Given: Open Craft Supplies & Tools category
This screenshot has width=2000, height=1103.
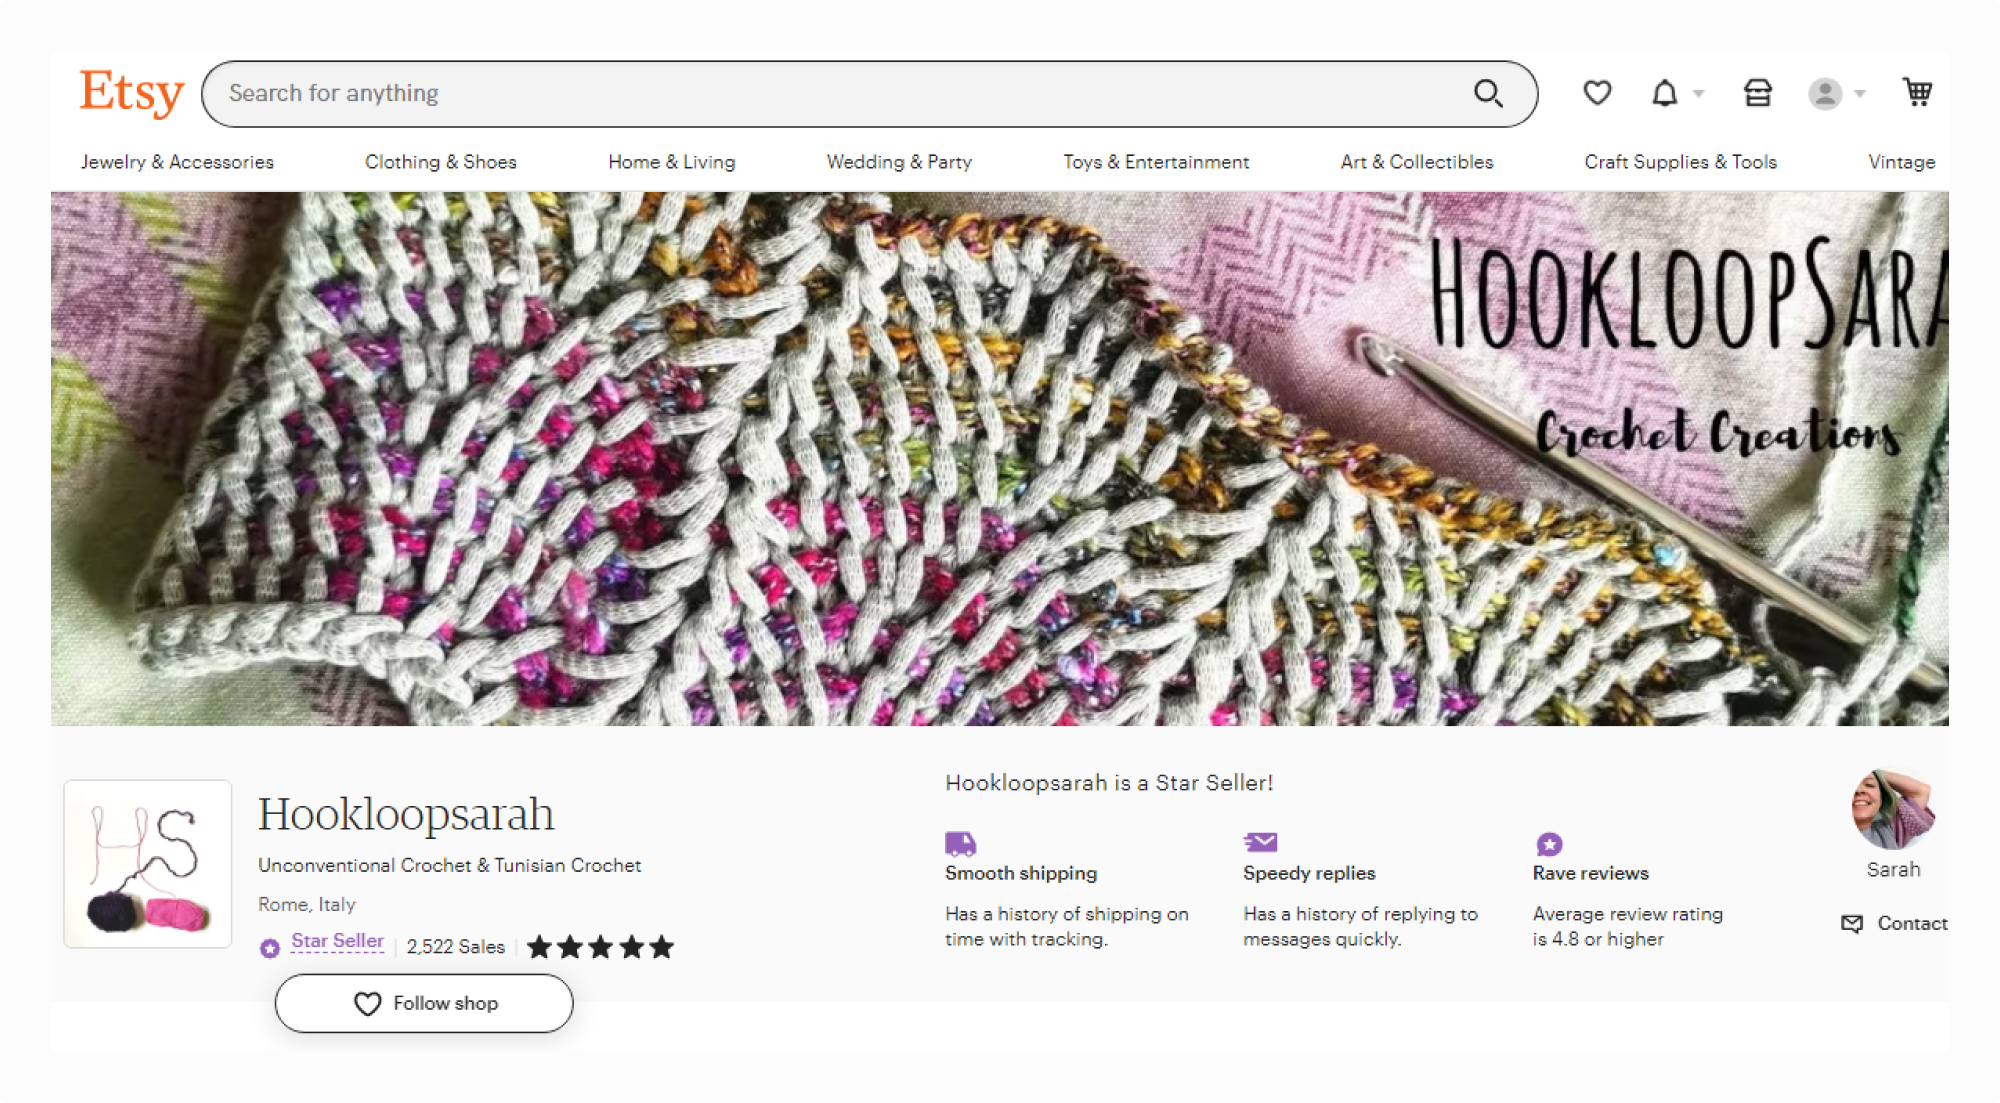Looking at the screenshot, I should tap(1680, 162).
